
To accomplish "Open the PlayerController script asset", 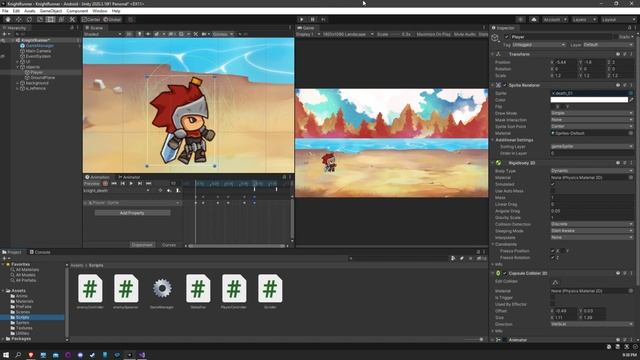I will 234,291.
